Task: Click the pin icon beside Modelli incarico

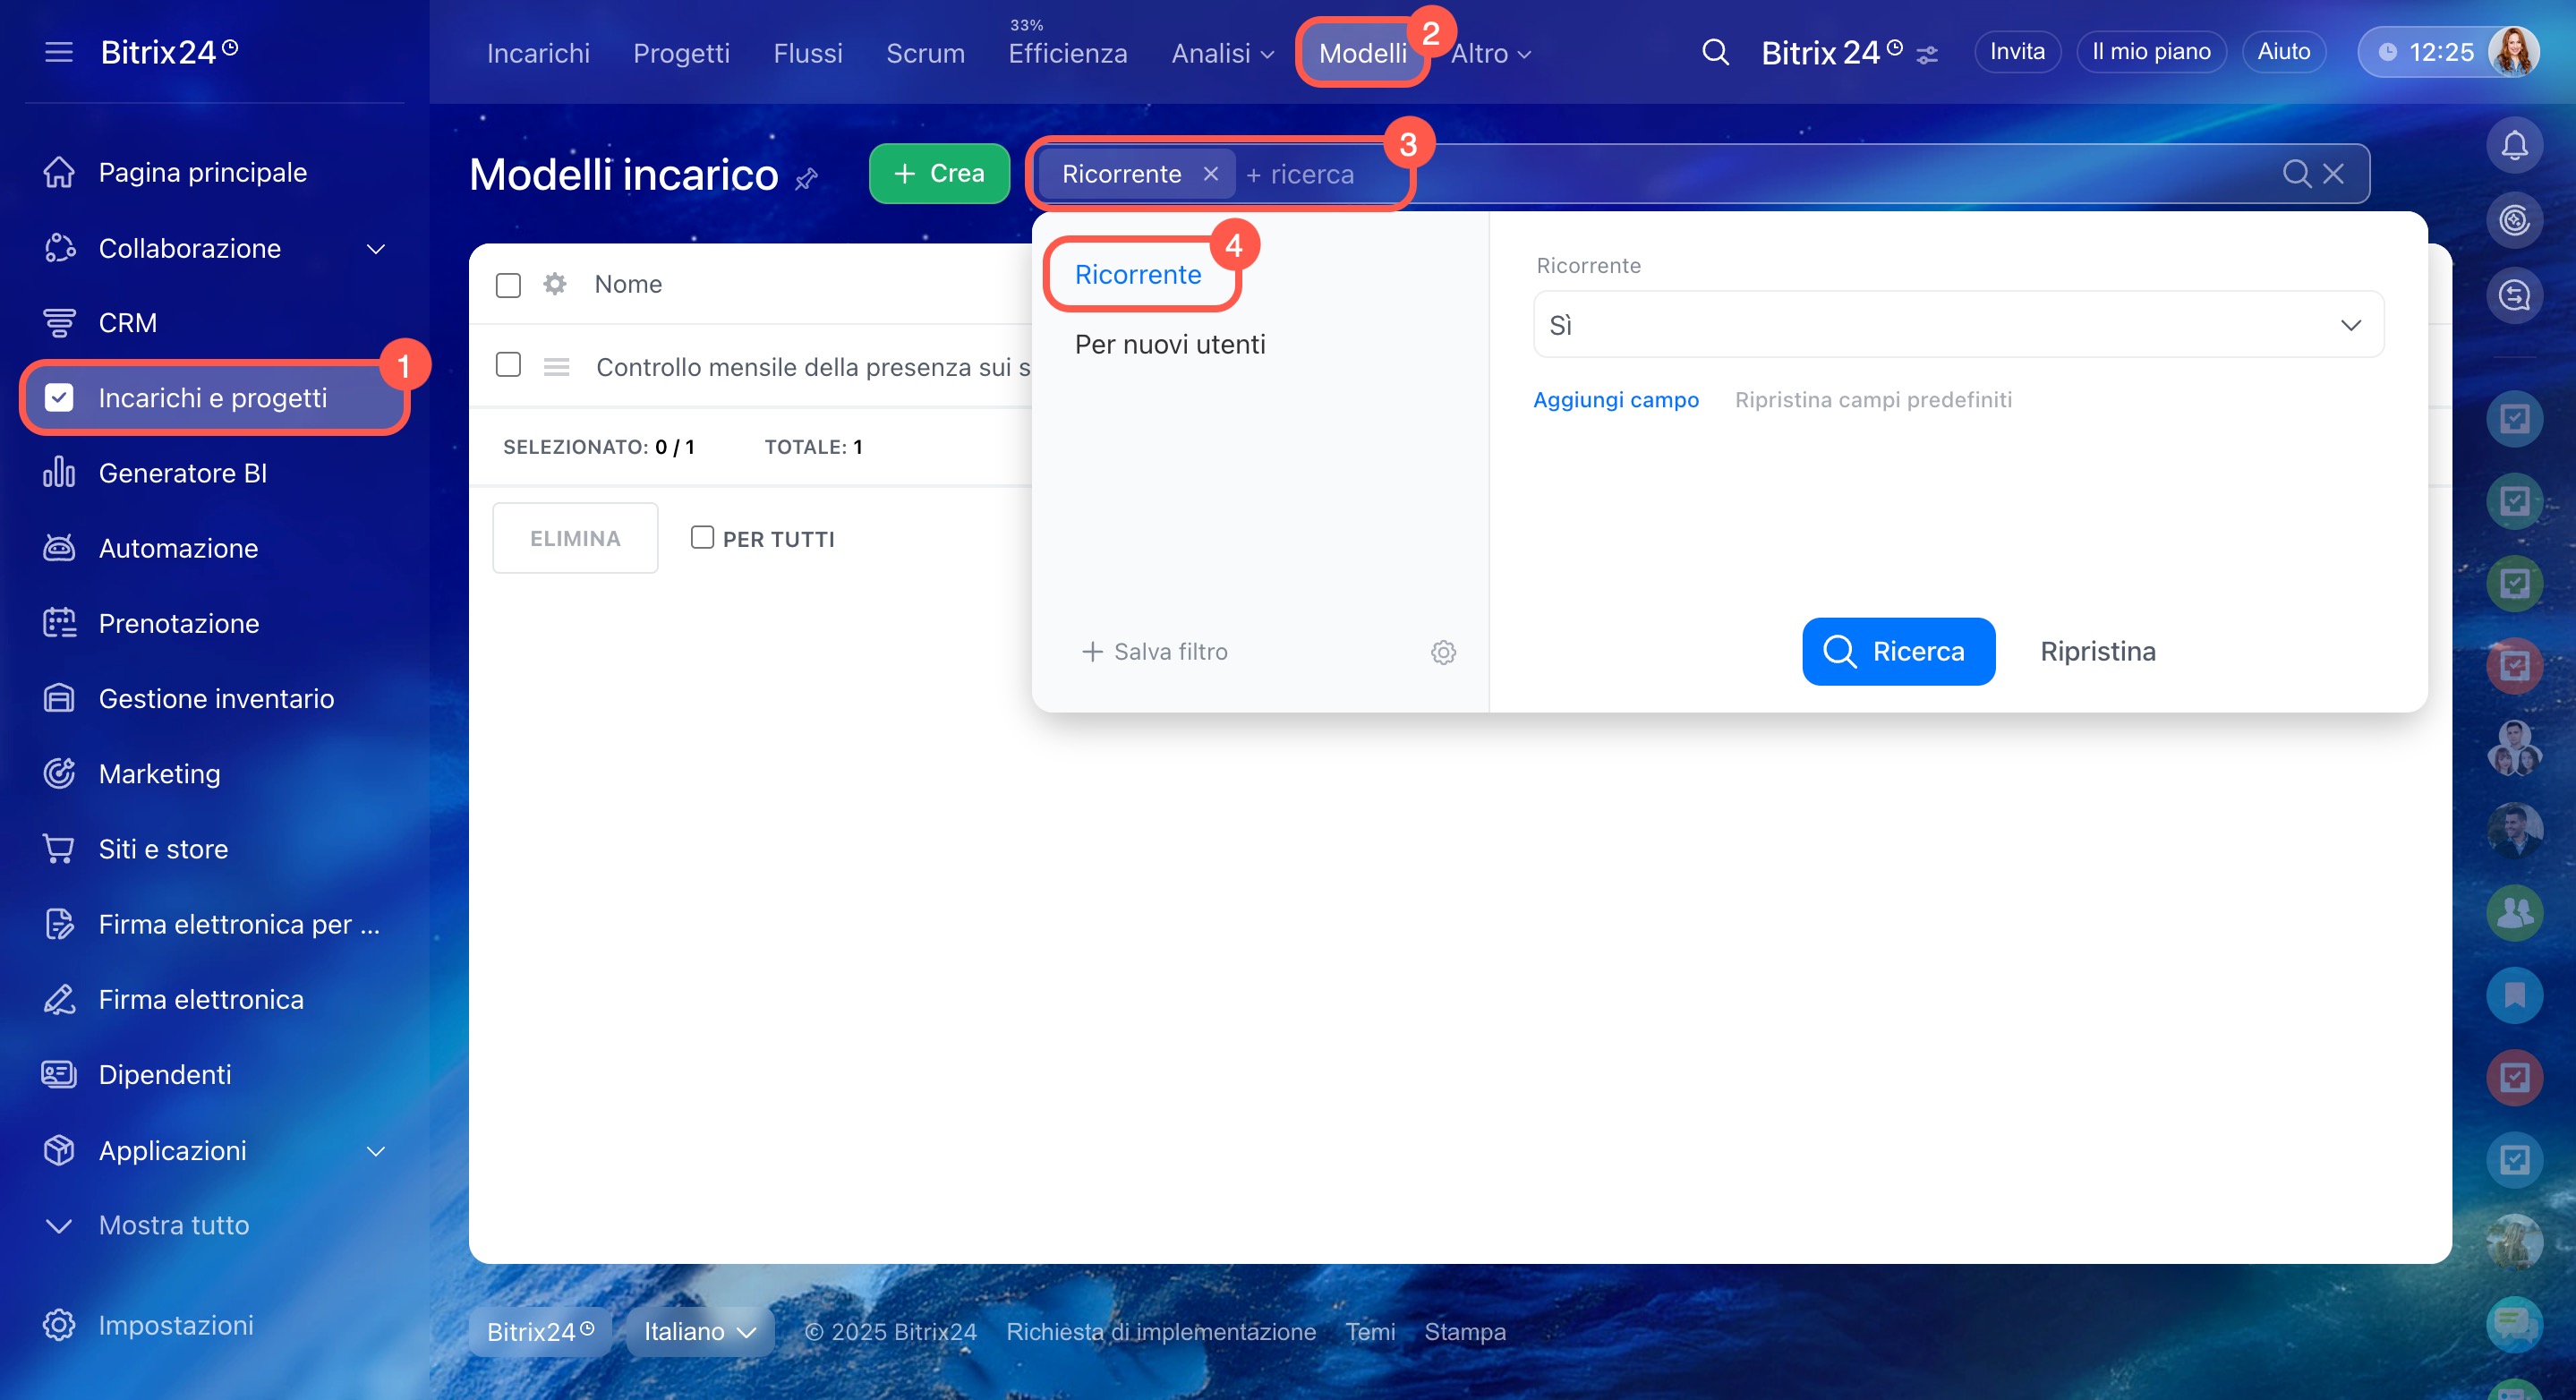Action: pos(806,179)
